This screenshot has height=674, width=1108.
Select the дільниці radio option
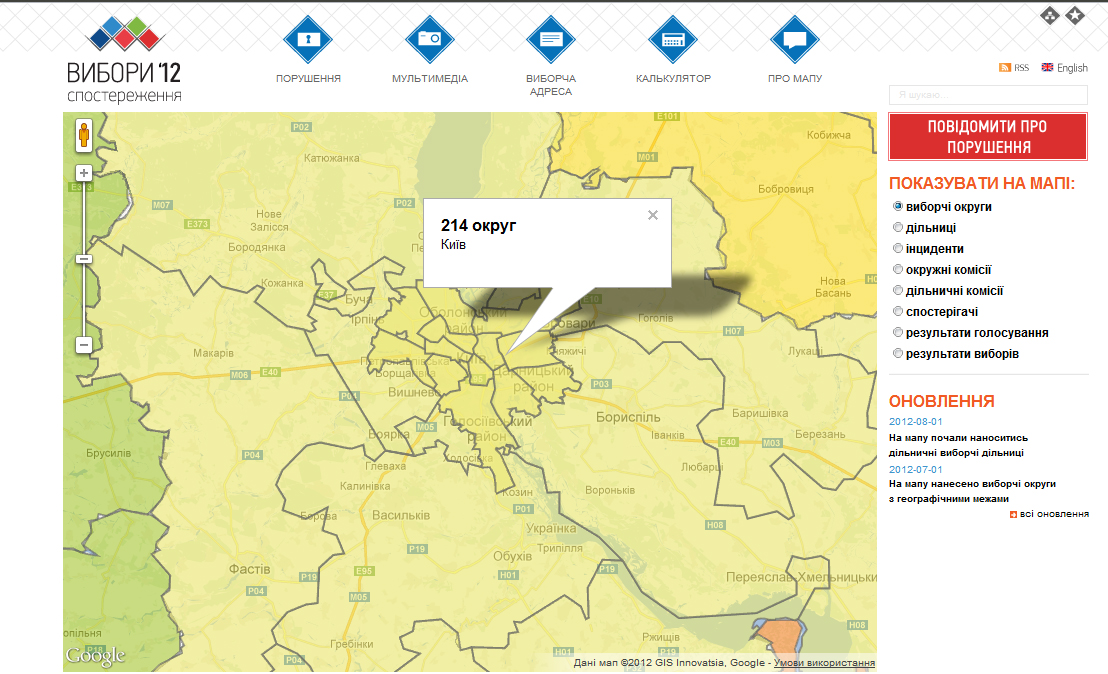click(x=898, y=227)
